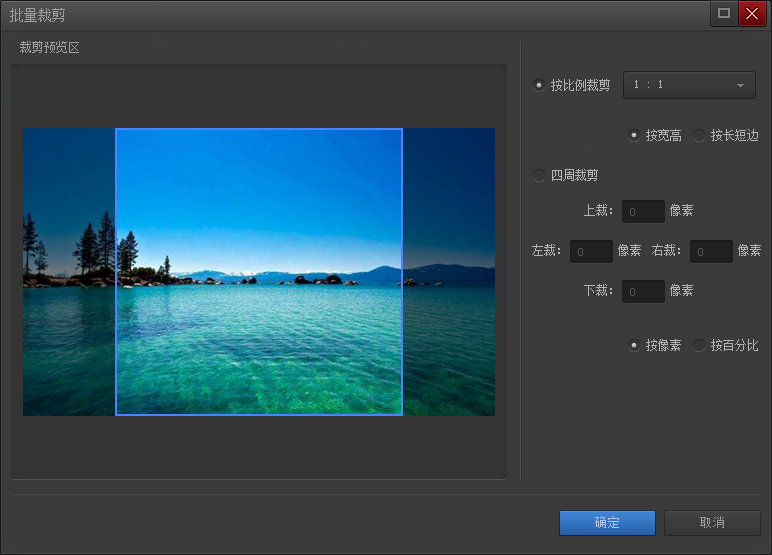Switch units to 按百分比
Image resolution: width=772 pixels, height=555 pixels.
(x=699, y=346)
